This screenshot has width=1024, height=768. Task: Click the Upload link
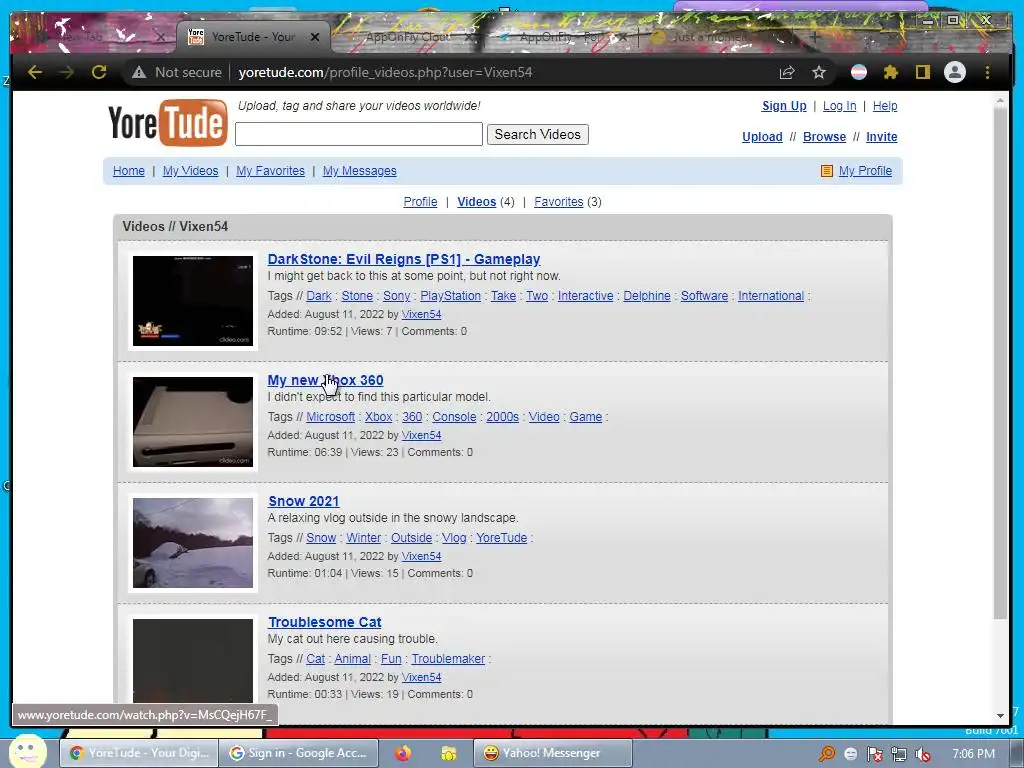pyautogui.click(x=762, y=136)
